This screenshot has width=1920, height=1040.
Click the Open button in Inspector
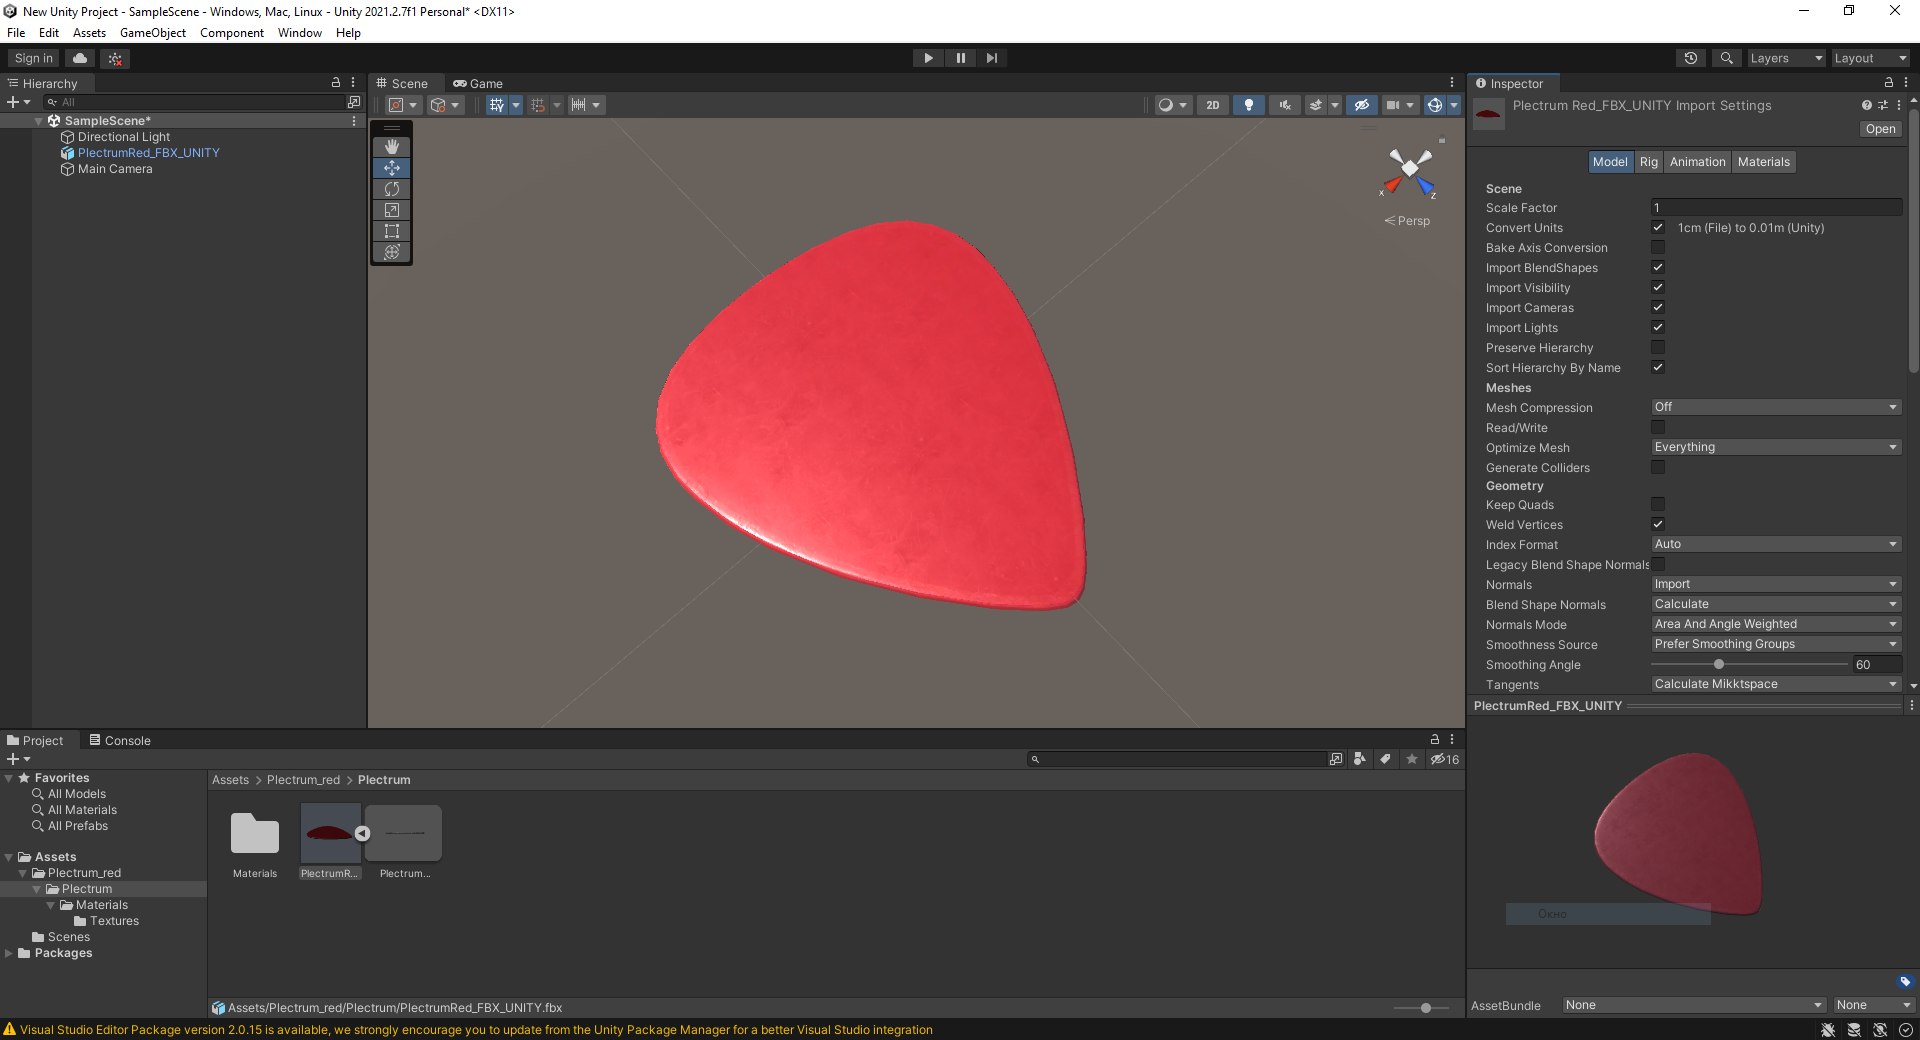point(1880,129)
